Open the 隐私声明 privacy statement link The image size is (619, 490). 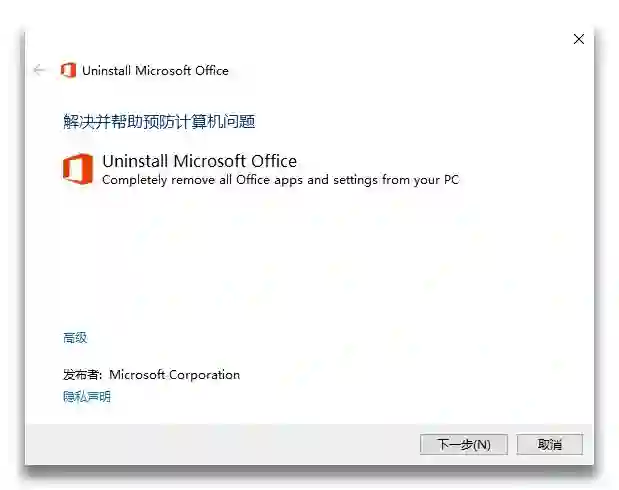tap(87, 396)
